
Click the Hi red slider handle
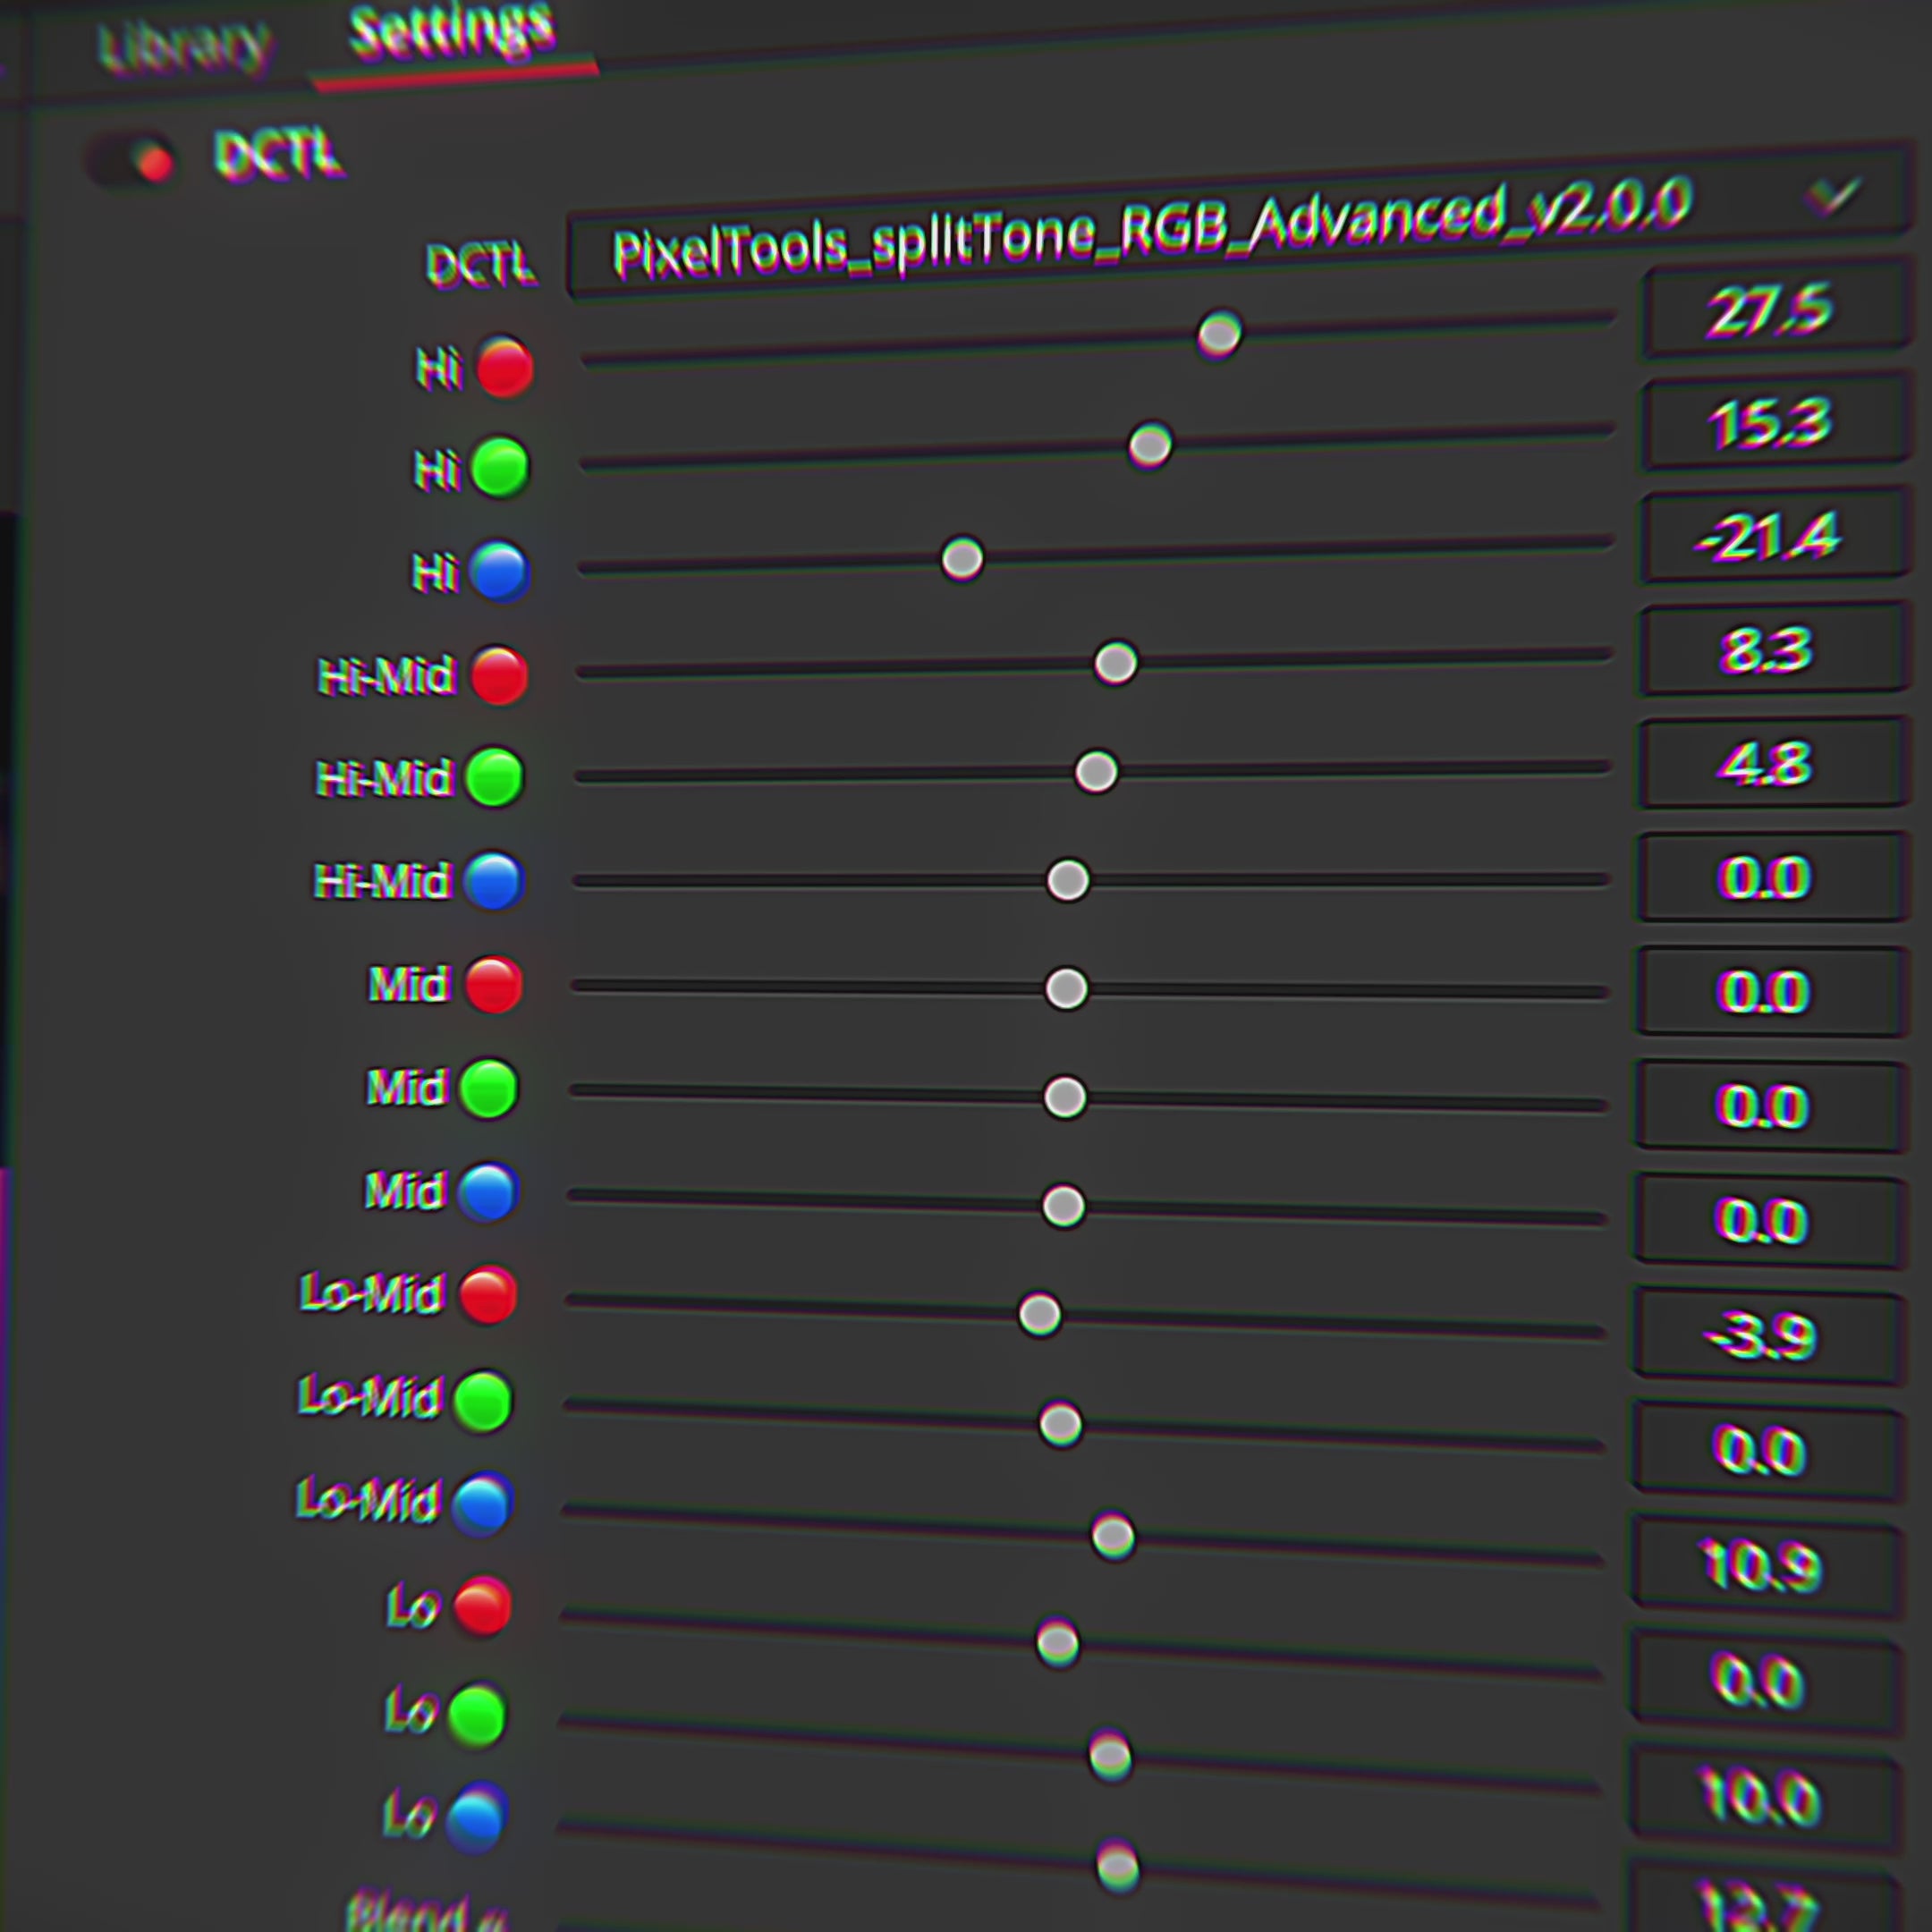pyautogui.click(x=1219, y=334)
